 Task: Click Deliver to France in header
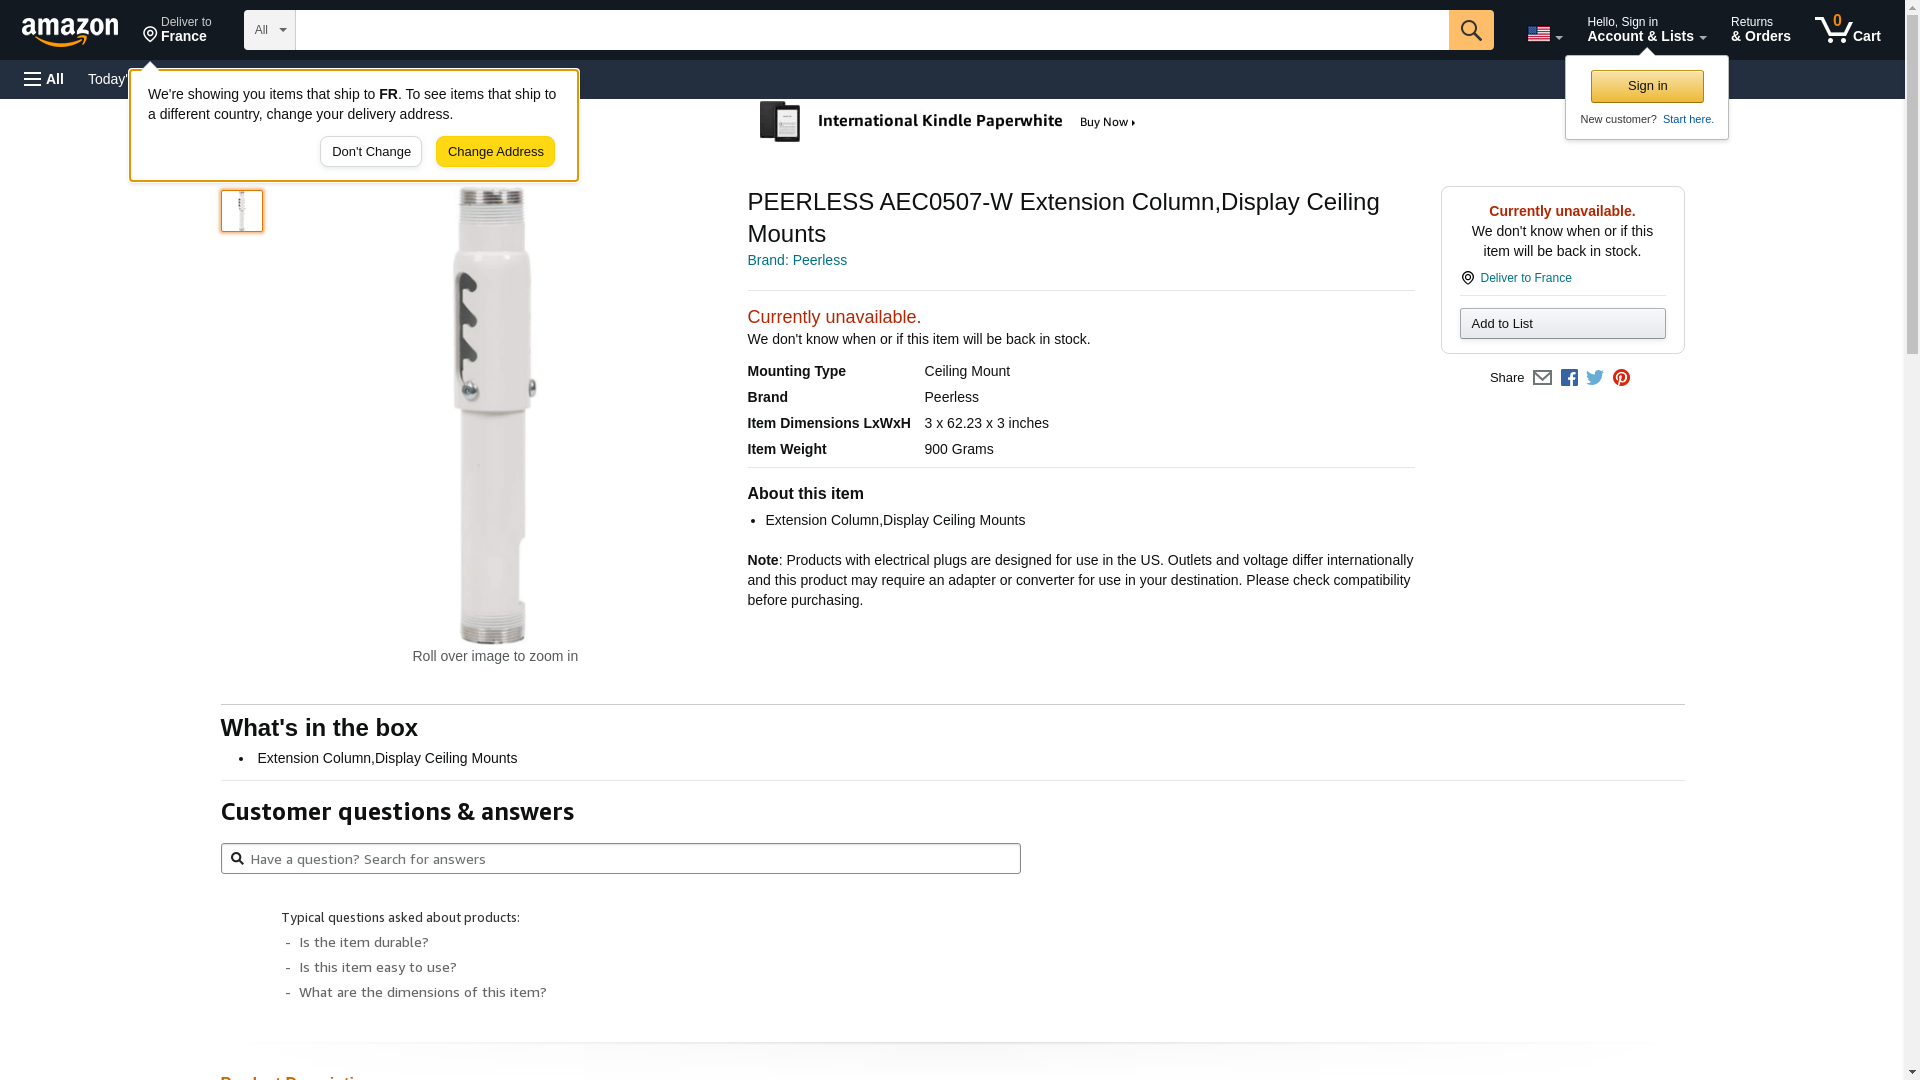177,30
